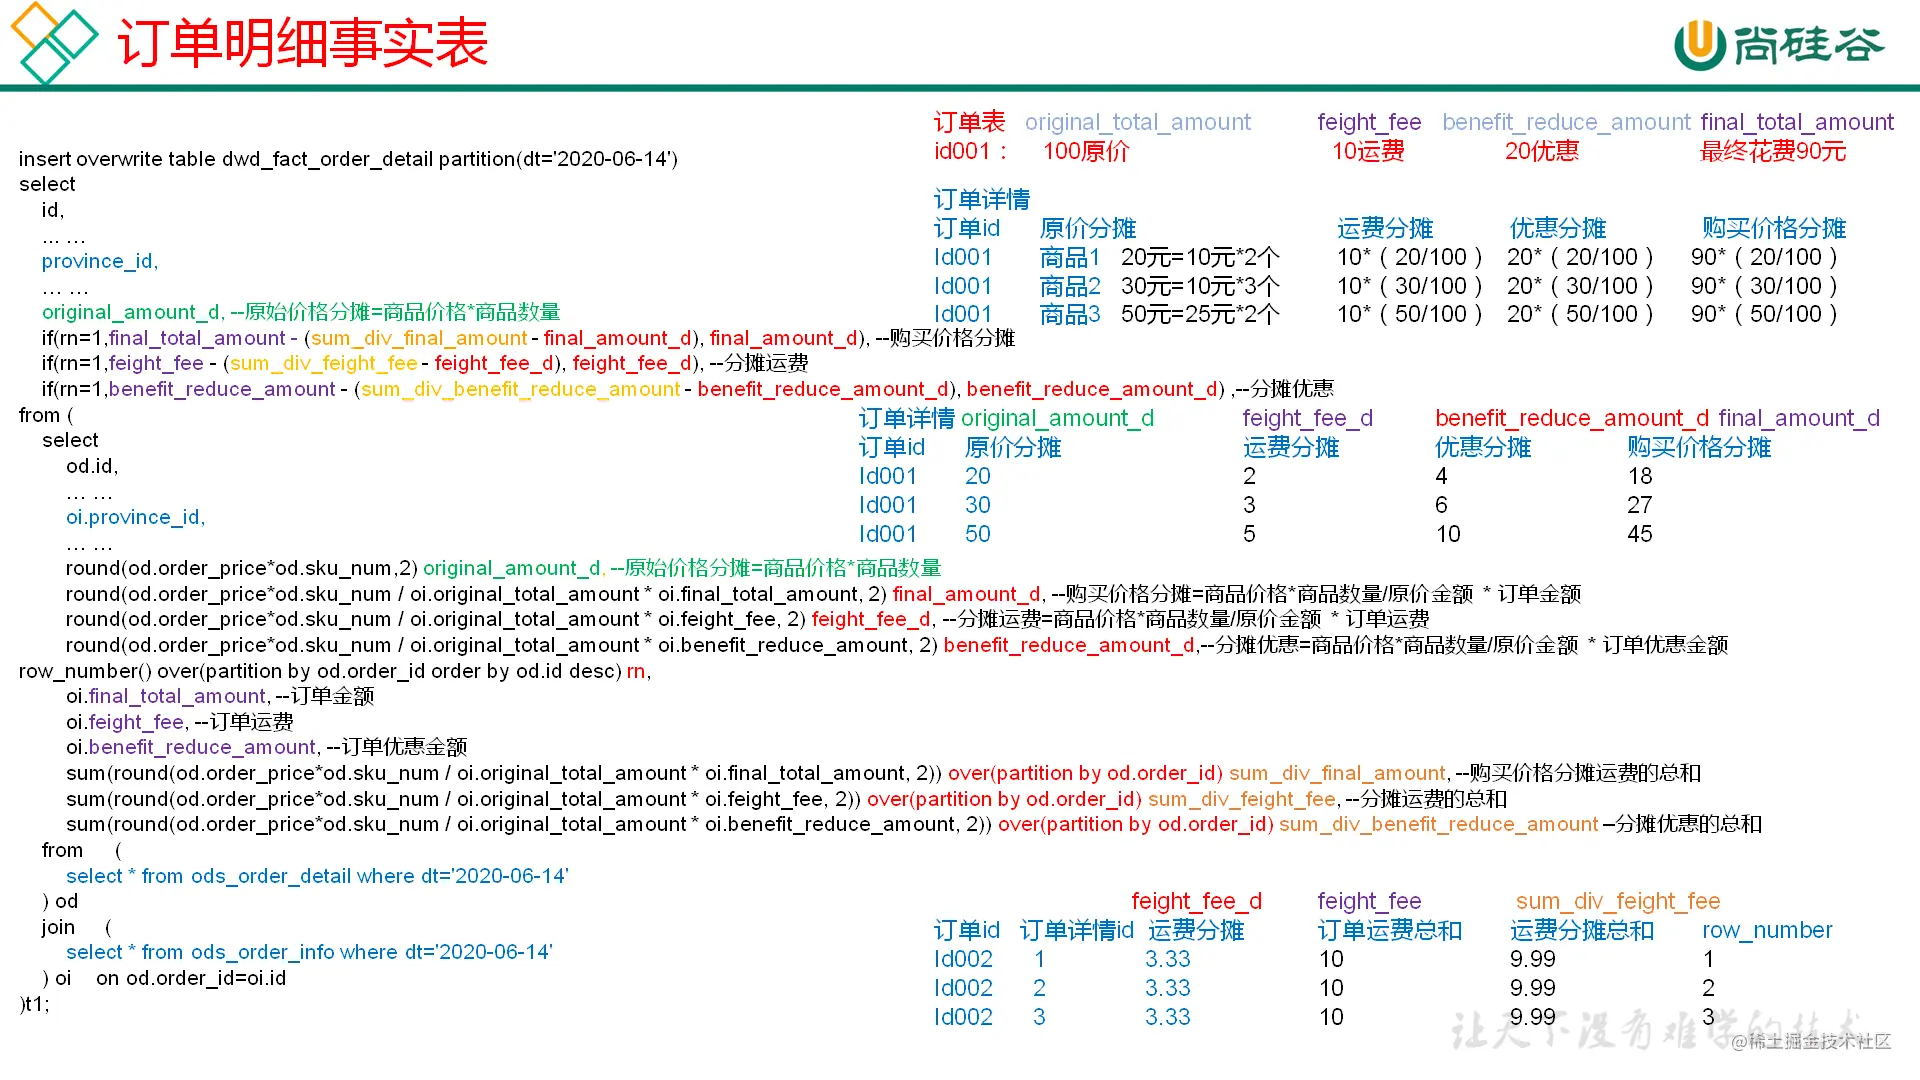Image resolution: width=1920 pixels, height=1080 pixels.
Task: Select the 商品2 cell
Action: (1070, 286)
